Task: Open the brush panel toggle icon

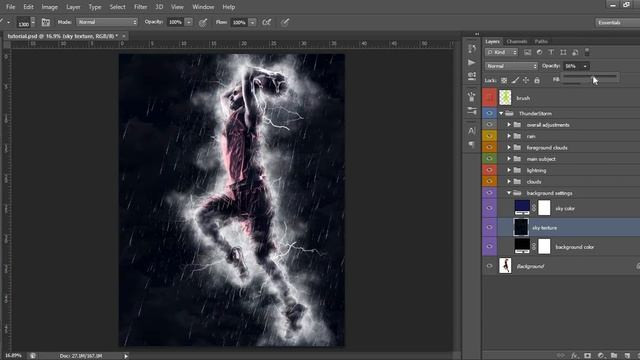Action: click(x=46, y=22)
